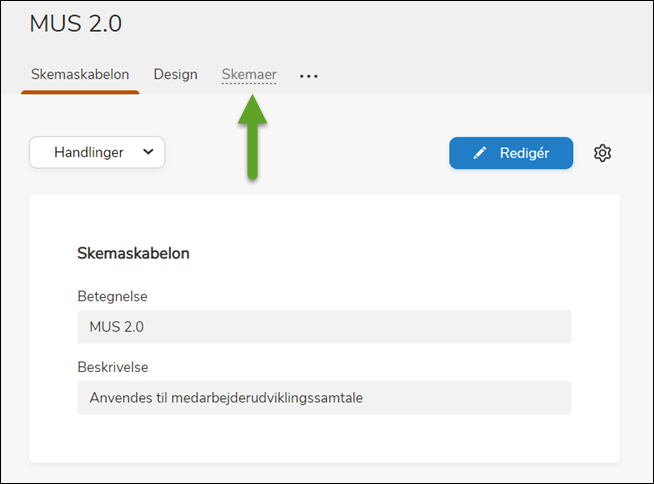Screen dimensions: 654x484
Task: Expand the Handlinger dropdown
Action: (97, 152)
